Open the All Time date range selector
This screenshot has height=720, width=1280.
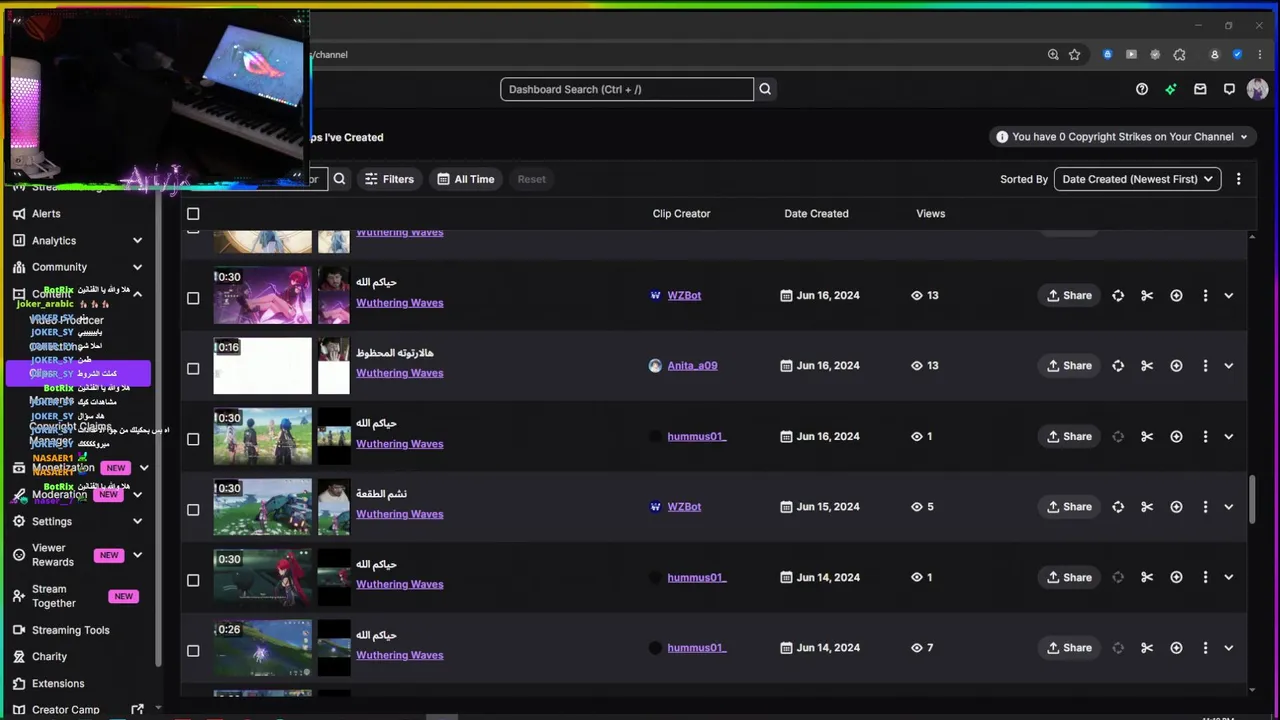click(x=466, y=179)
